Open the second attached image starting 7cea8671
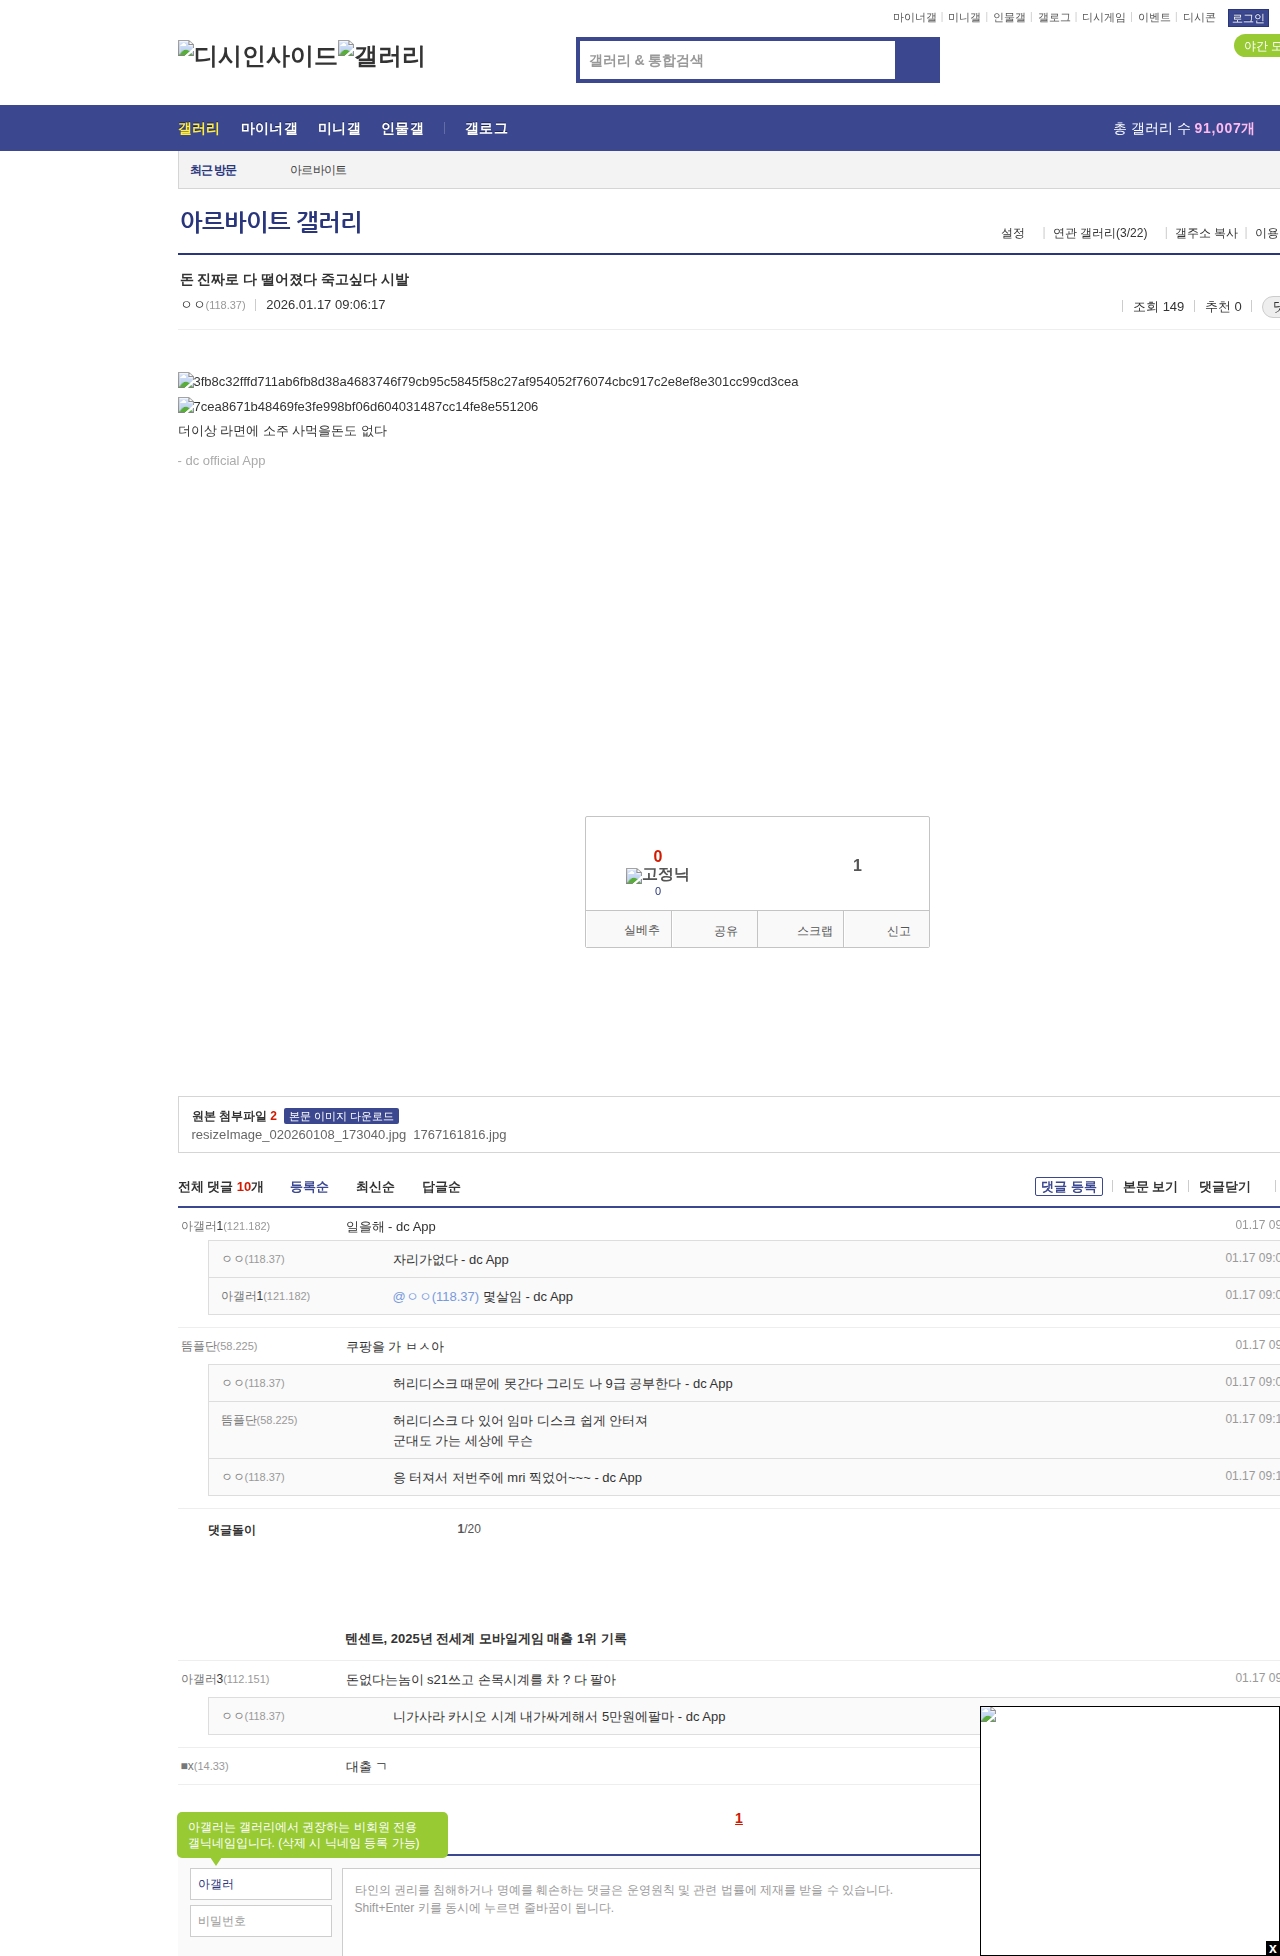 click(358, 406)
